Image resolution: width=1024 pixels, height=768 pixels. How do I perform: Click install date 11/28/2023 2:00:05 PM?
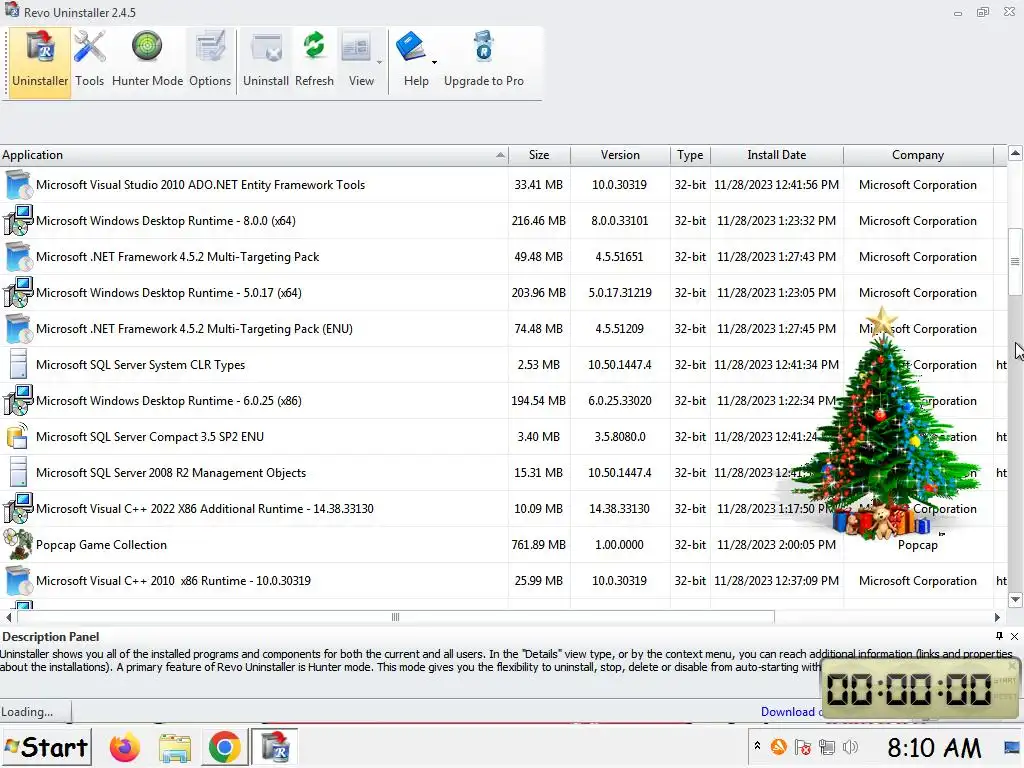[776, 545]
